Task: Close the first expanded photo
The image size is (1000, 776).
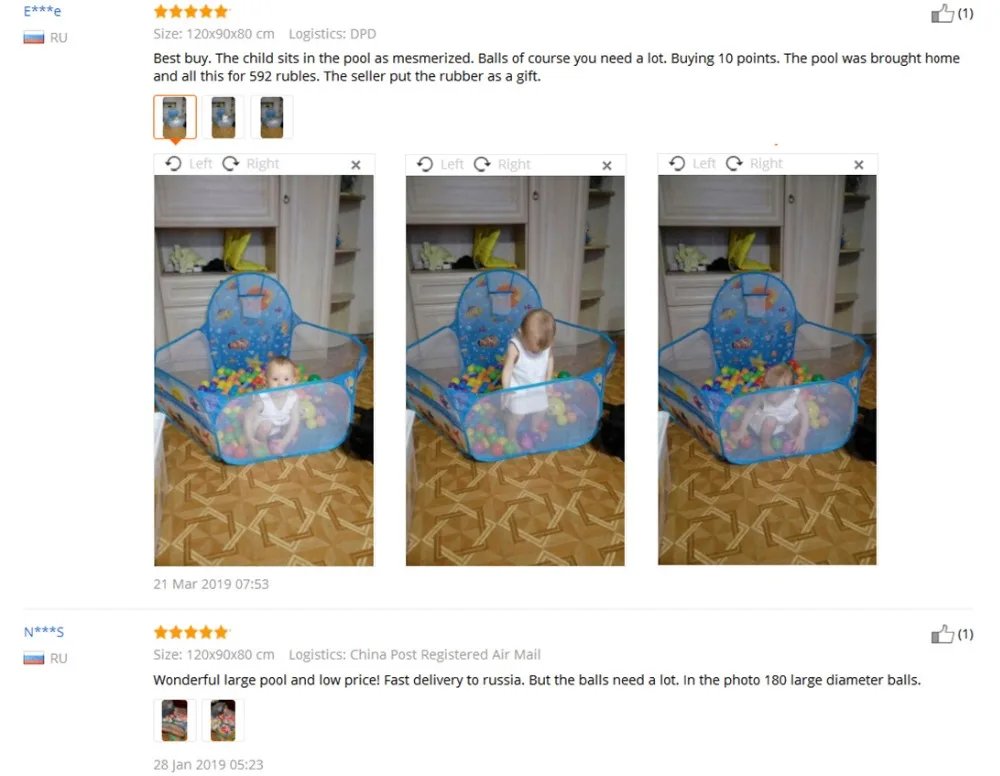Action: (356, 165)
